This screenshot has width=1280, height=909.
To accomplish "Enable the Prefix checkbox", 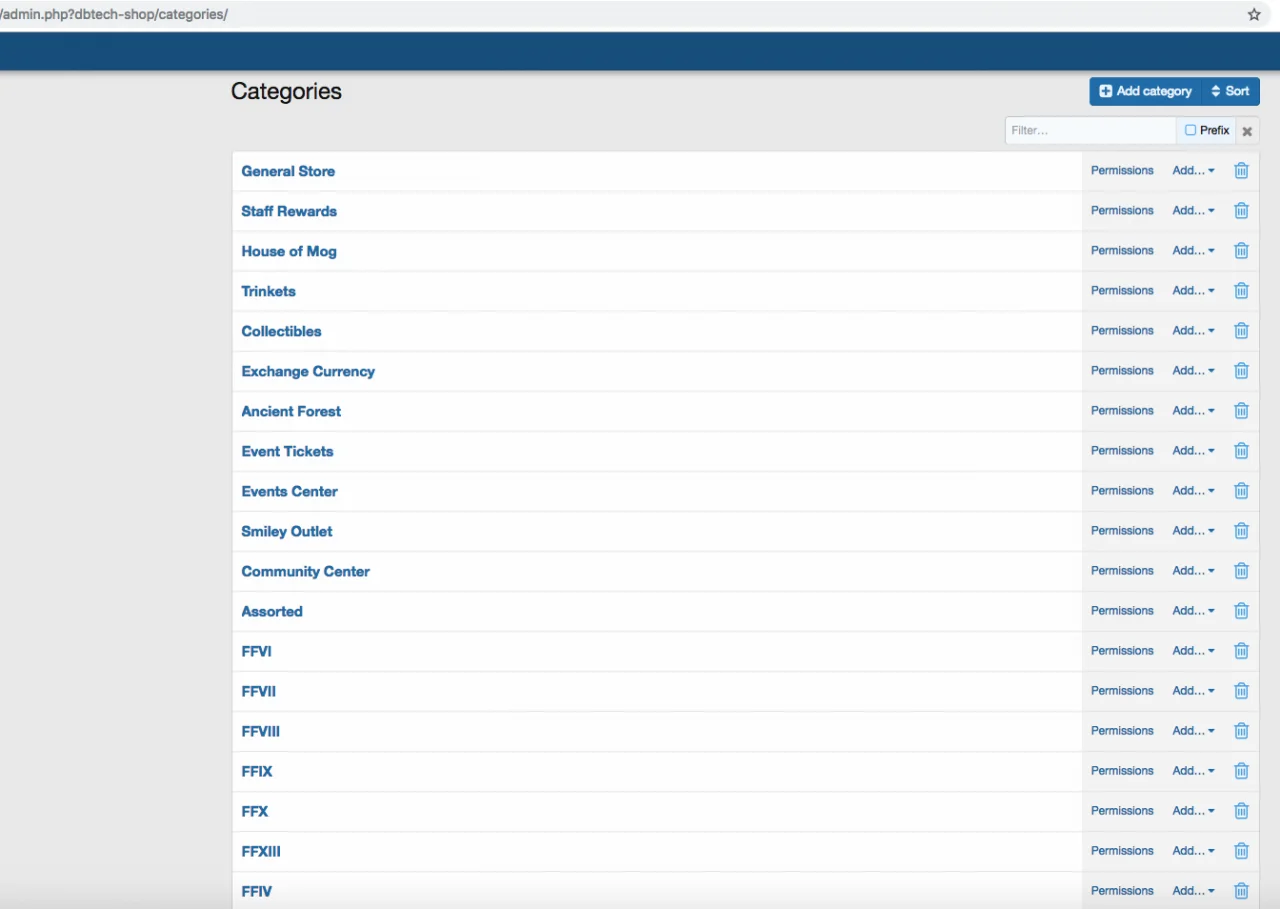I will point(1190,130).
